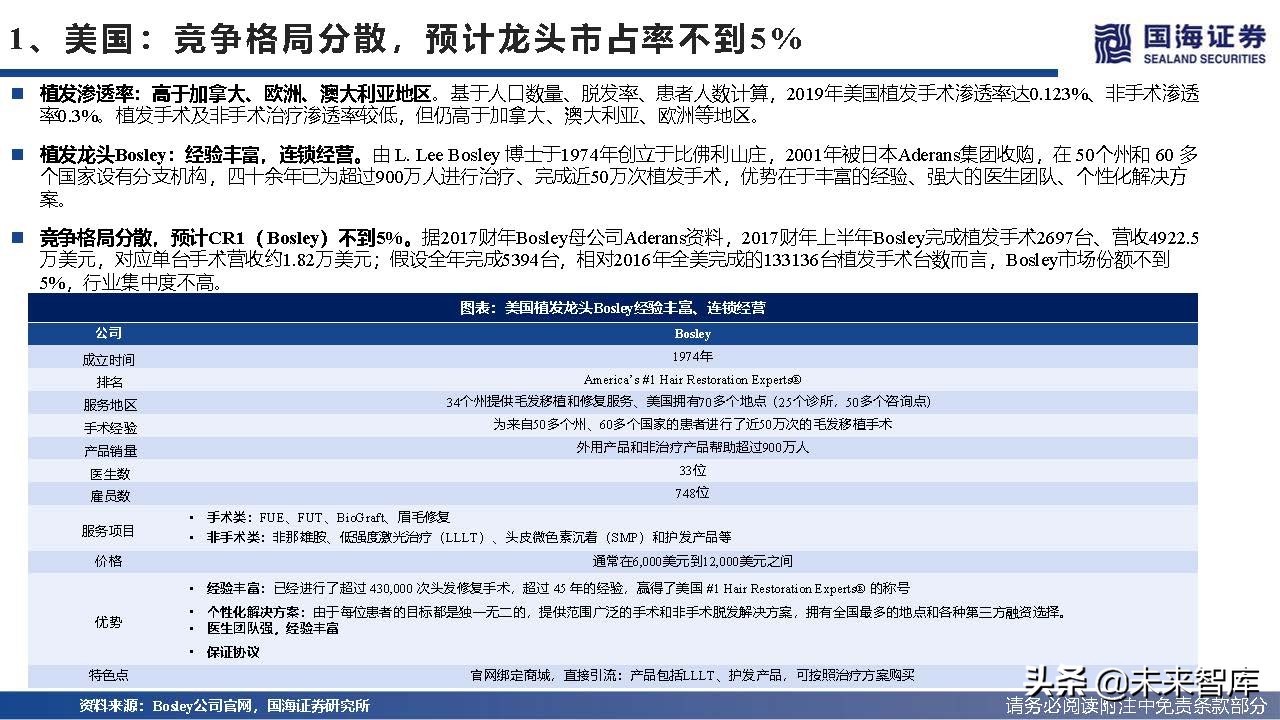Select the Bosley column header cell

[692, 333]
